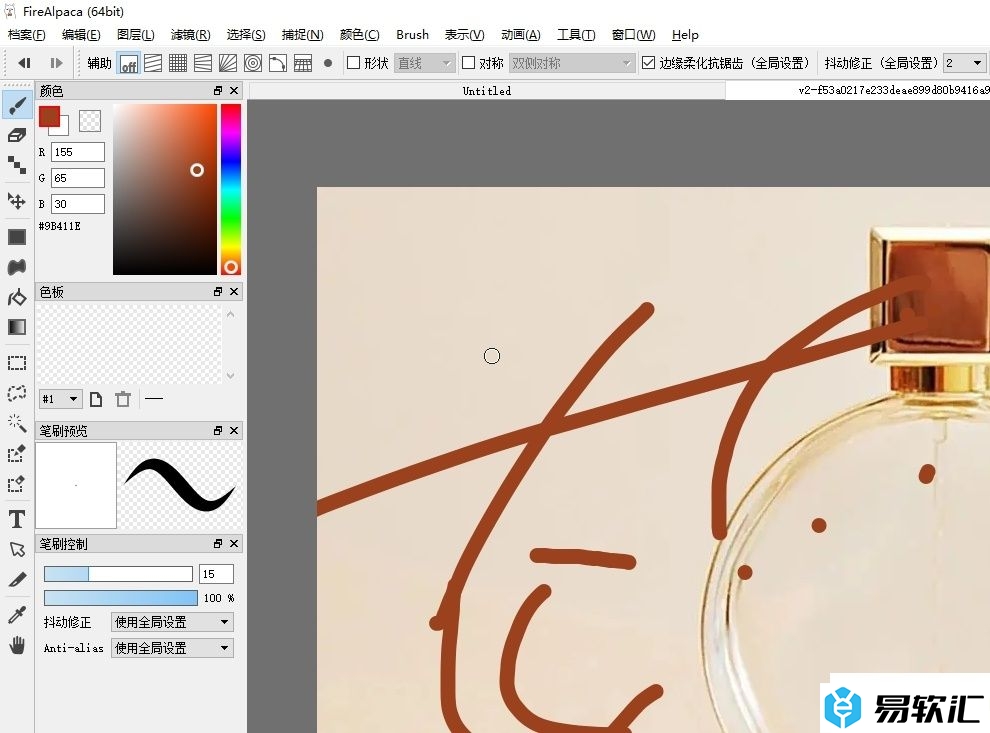The width and height of the screenshot is (990, 733).
Task: Enable 3D perspective snap
Action: 303,63
